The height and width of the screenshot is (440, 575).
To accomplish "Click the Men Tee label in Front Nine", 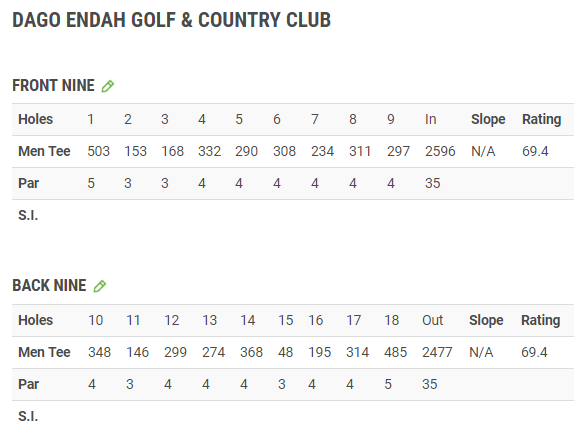I will [x=44, y=151].
